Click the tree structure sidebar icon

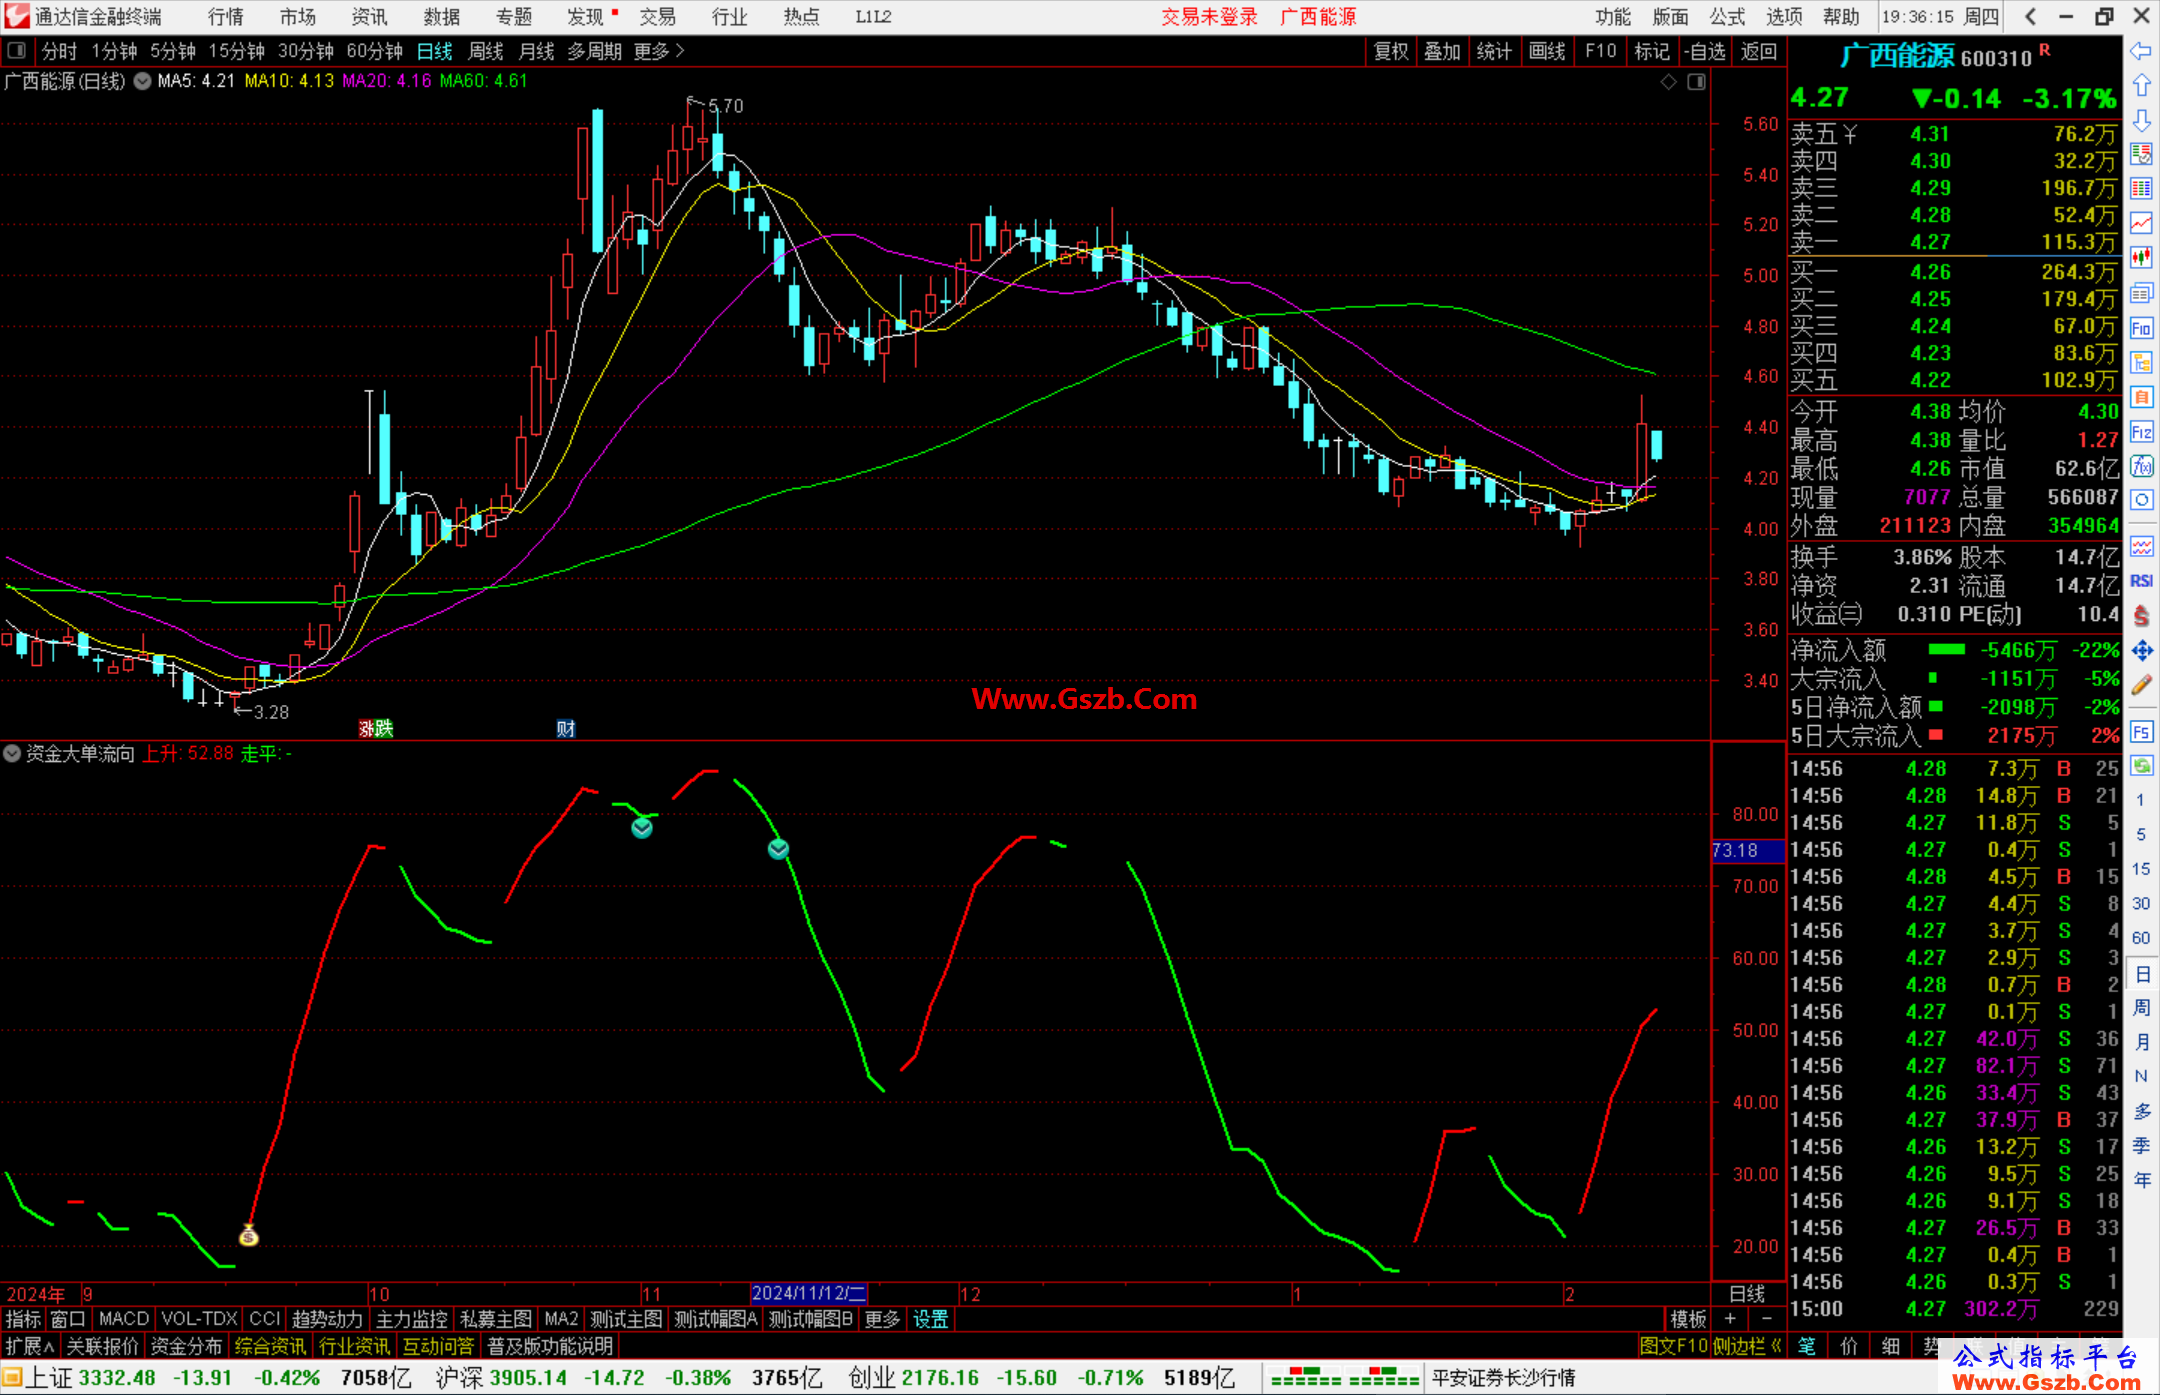coord(2141,362)
